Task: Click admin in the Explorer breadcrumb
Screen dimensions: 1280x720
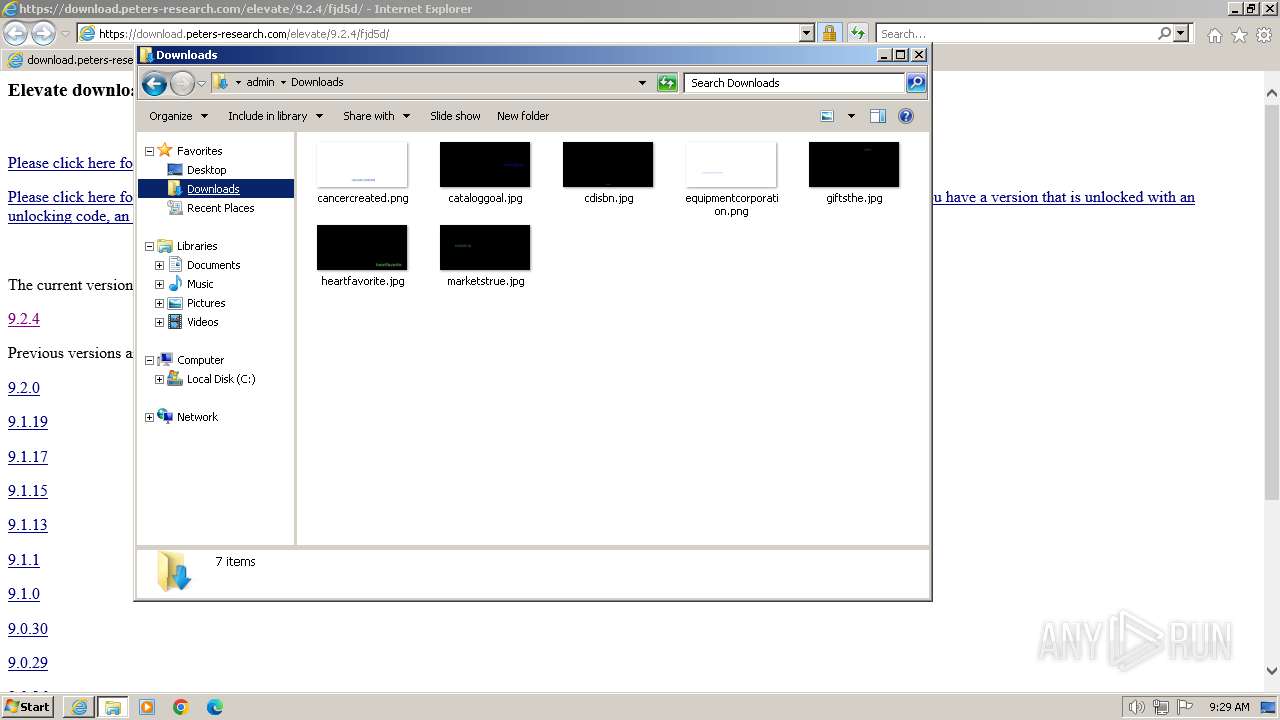Action: (x=260, y=83)
